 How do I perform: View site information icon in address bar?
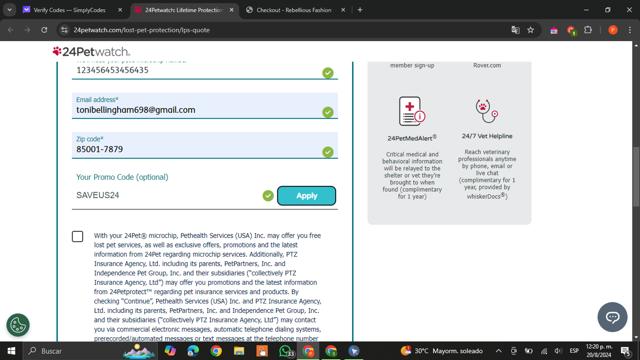64,30
